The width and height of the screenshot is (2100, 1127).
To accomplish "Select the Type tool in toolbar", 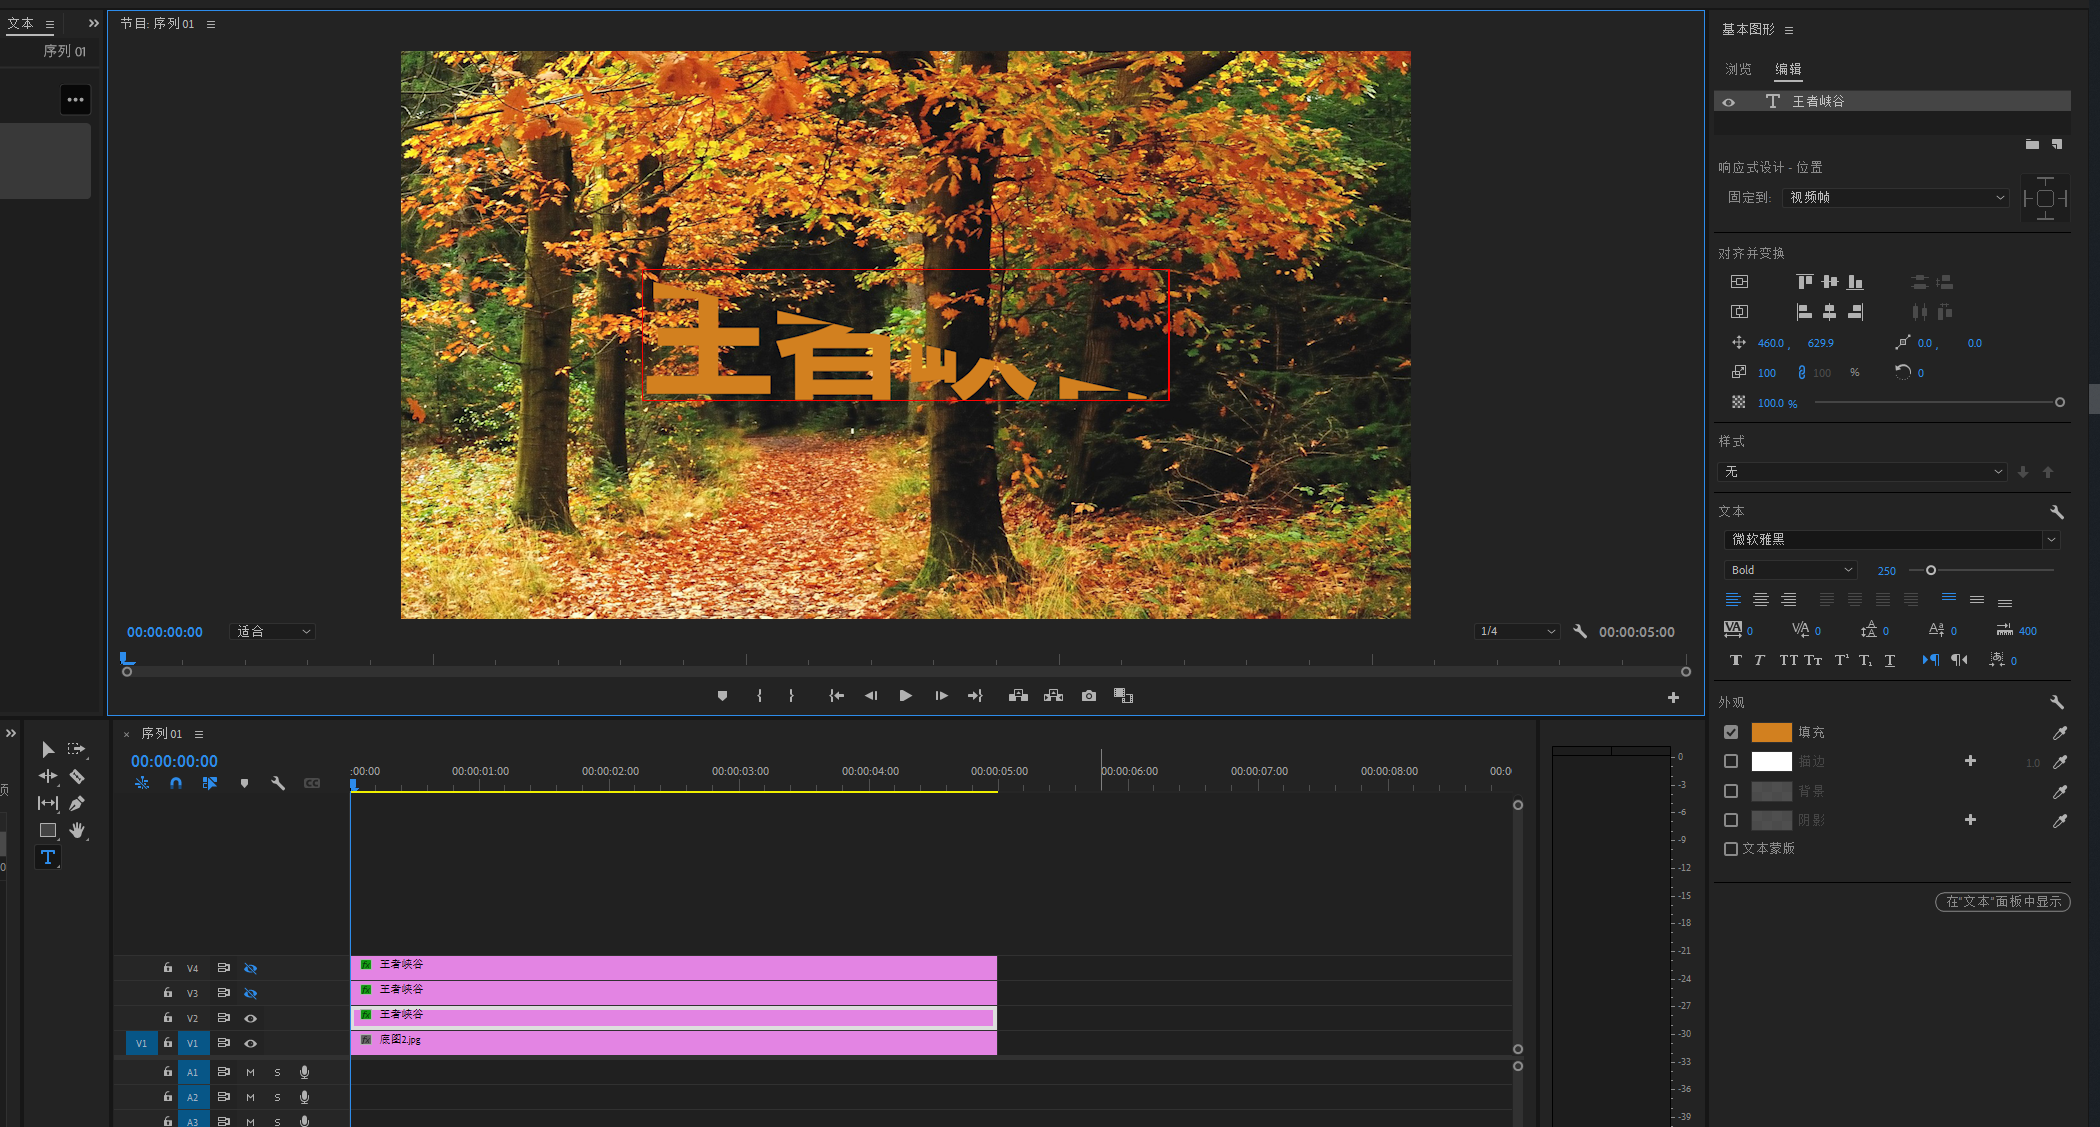I will point(47,857).
